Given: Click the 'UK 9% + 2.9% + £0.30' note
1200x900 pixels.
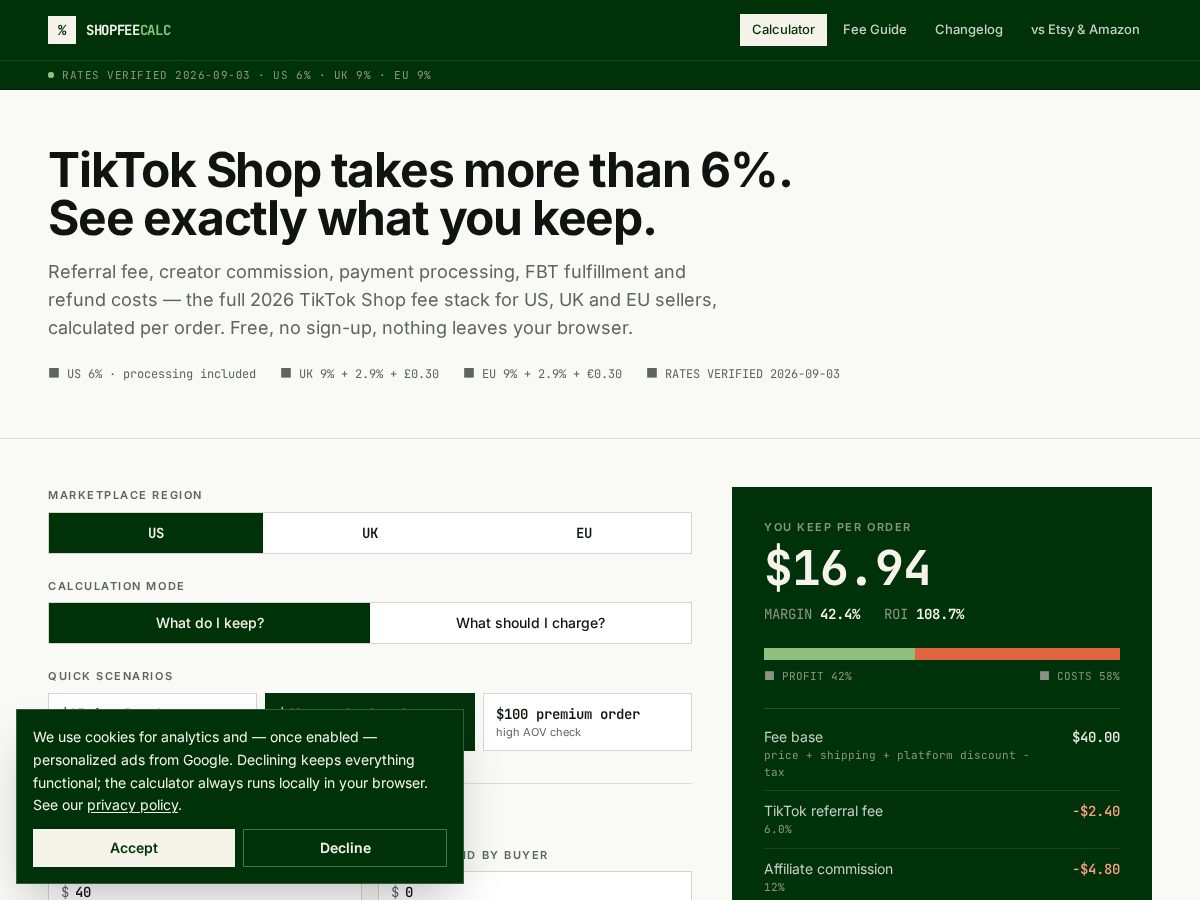Looking at the screenshot, I should tap(360, 374).
